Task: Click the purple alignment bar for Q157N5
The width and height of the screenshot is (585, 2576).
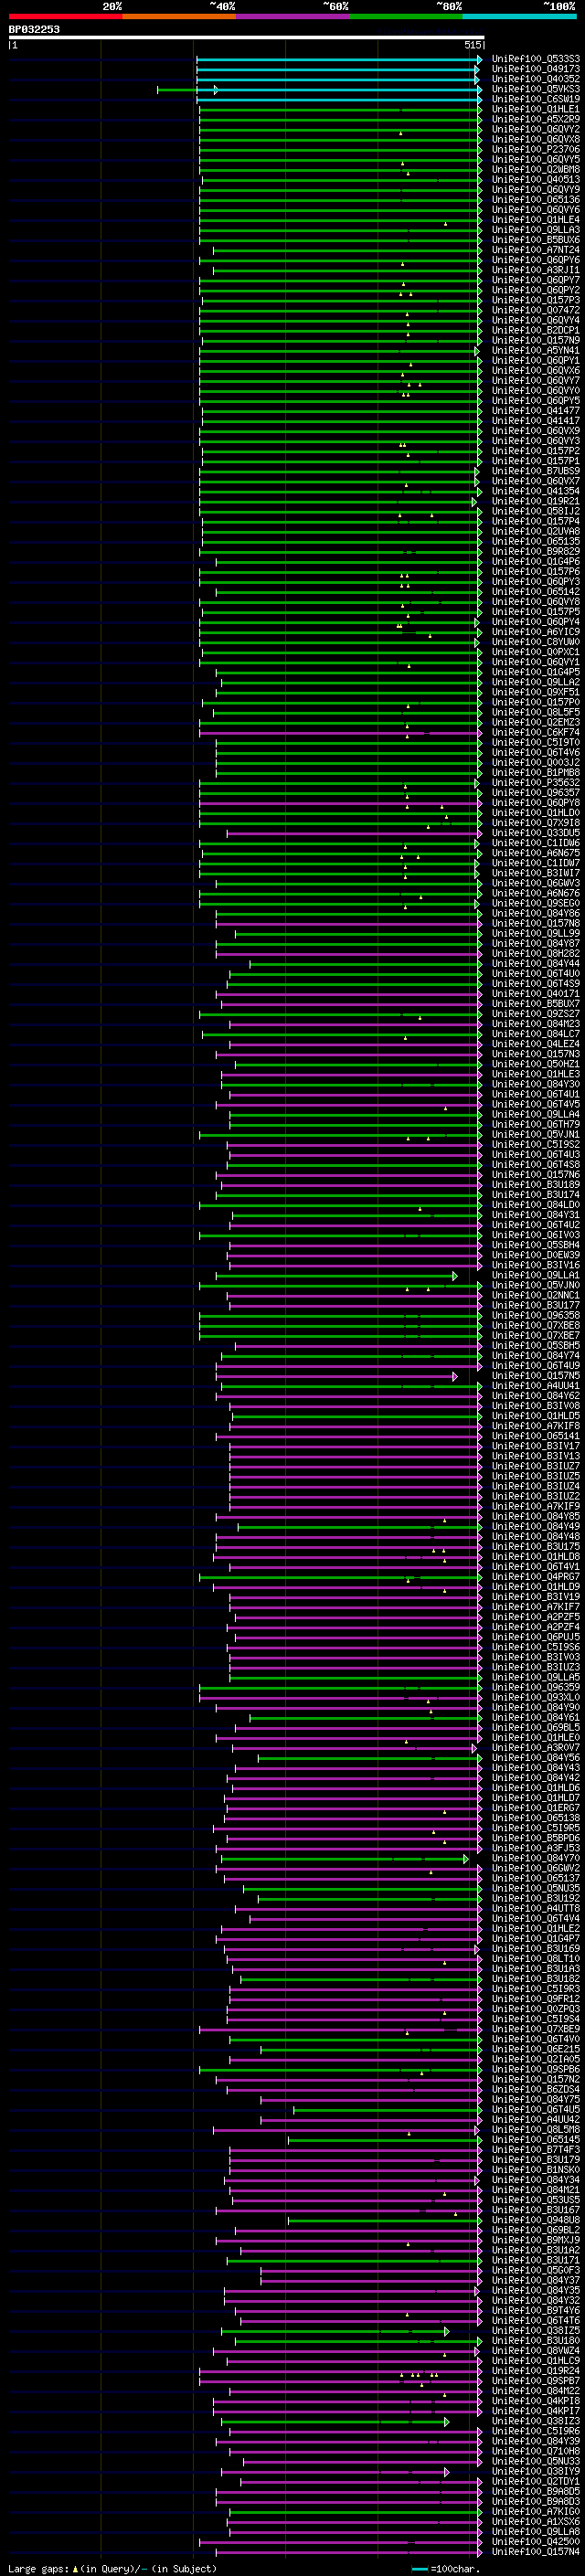Action: [x=336, y=1377]
